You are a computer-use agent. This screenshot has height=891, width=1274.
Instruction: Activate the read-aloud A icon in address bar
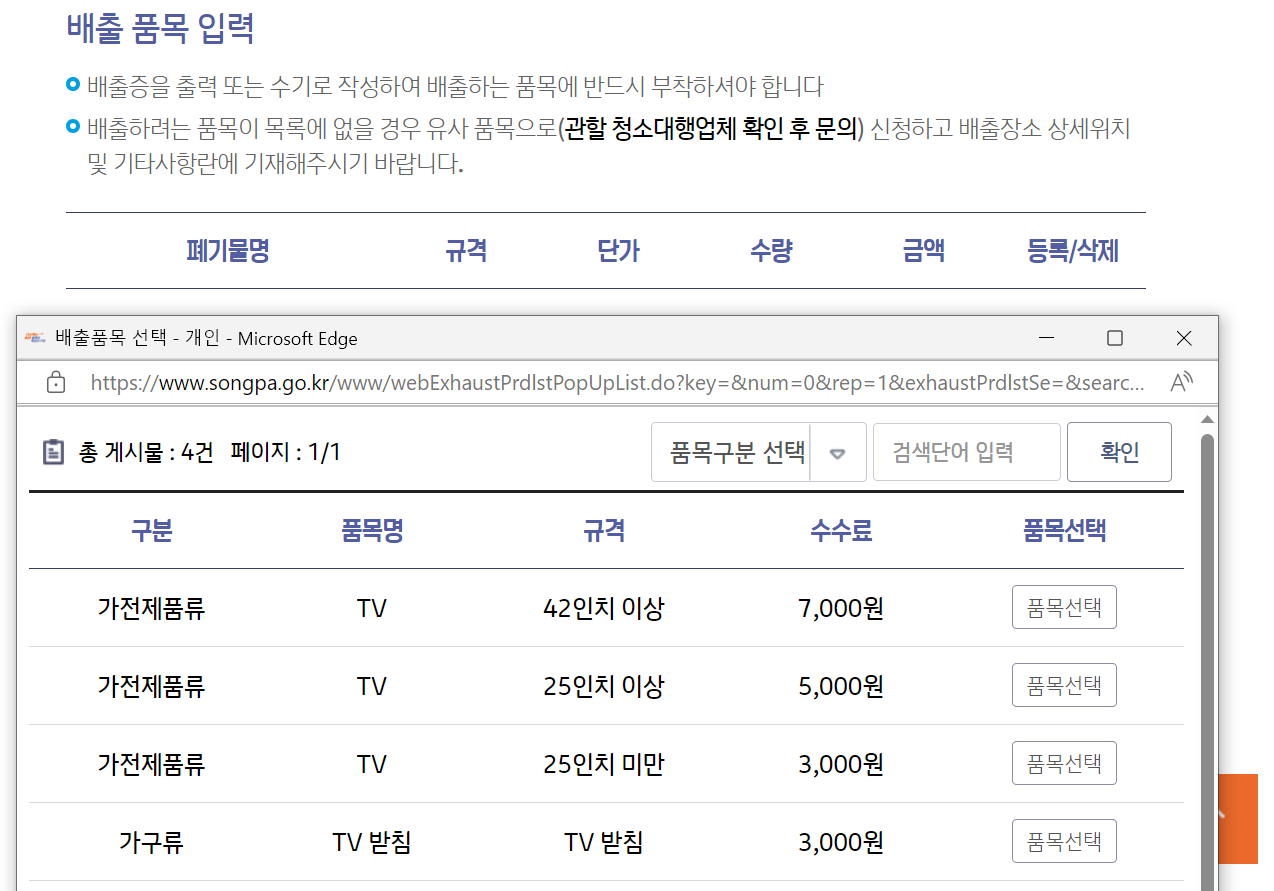1184,382
